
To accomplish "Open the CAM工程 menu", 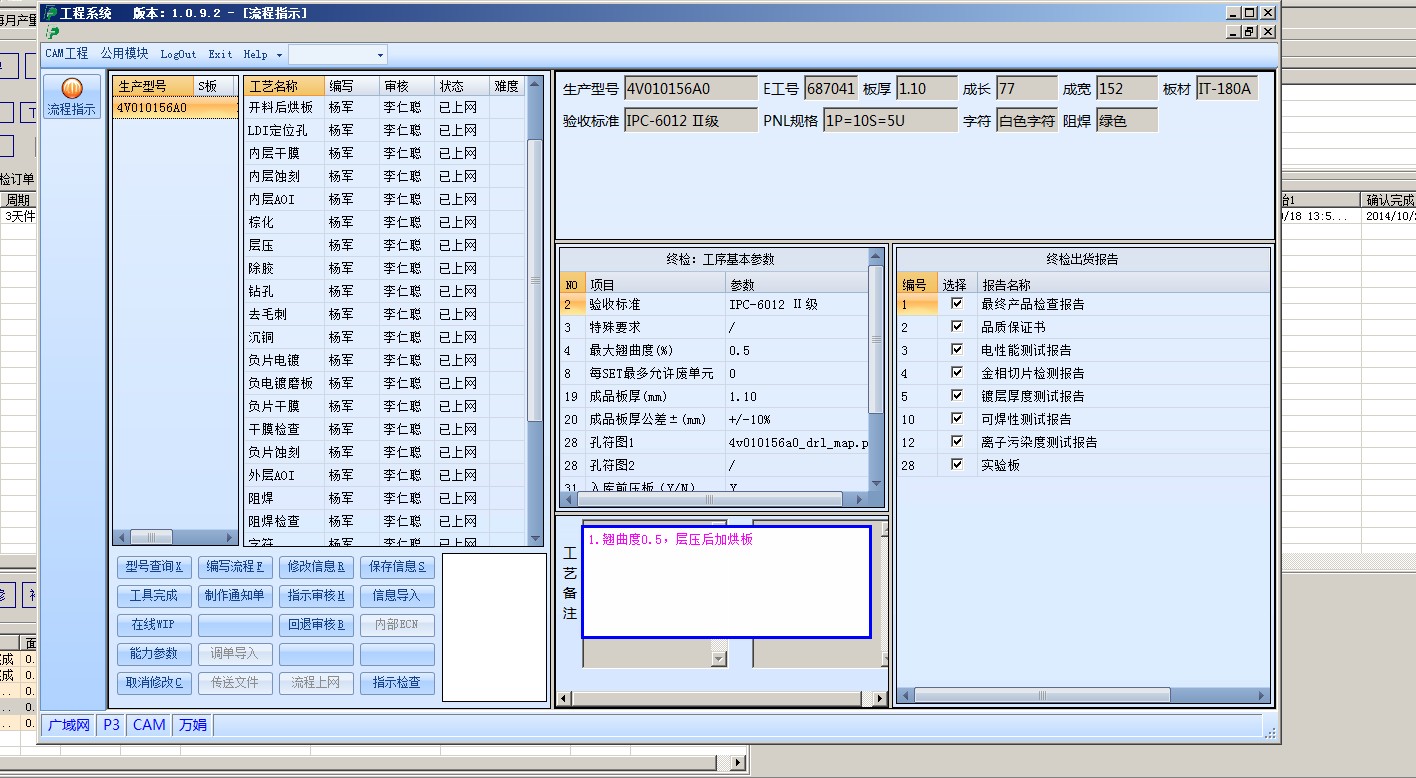I will (67, 54).
